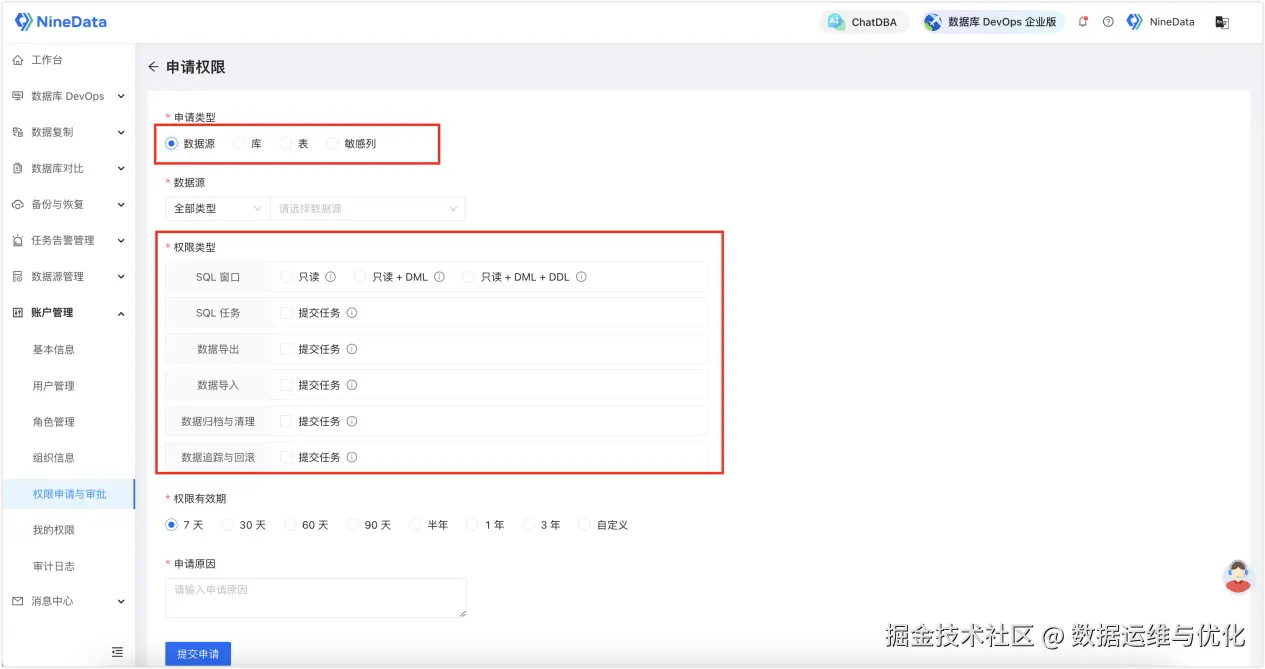1265x669 pixels.
Task: Click the 数据库 DevOps 企业版 badge
Action: pyautogui.click(x=992, y=22)
